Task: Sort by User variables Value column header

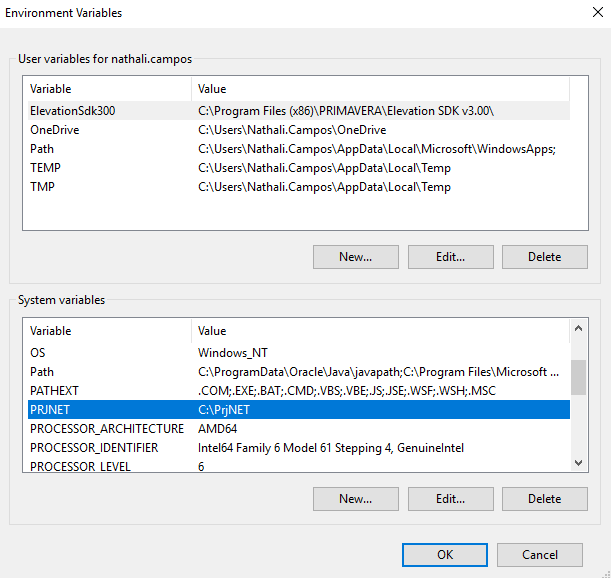Action: 380,89
